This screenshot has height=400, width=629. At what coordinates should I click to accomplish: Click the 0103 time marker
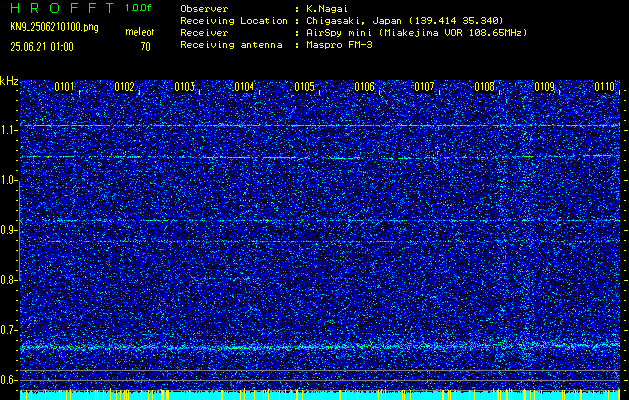click(185, 87)
